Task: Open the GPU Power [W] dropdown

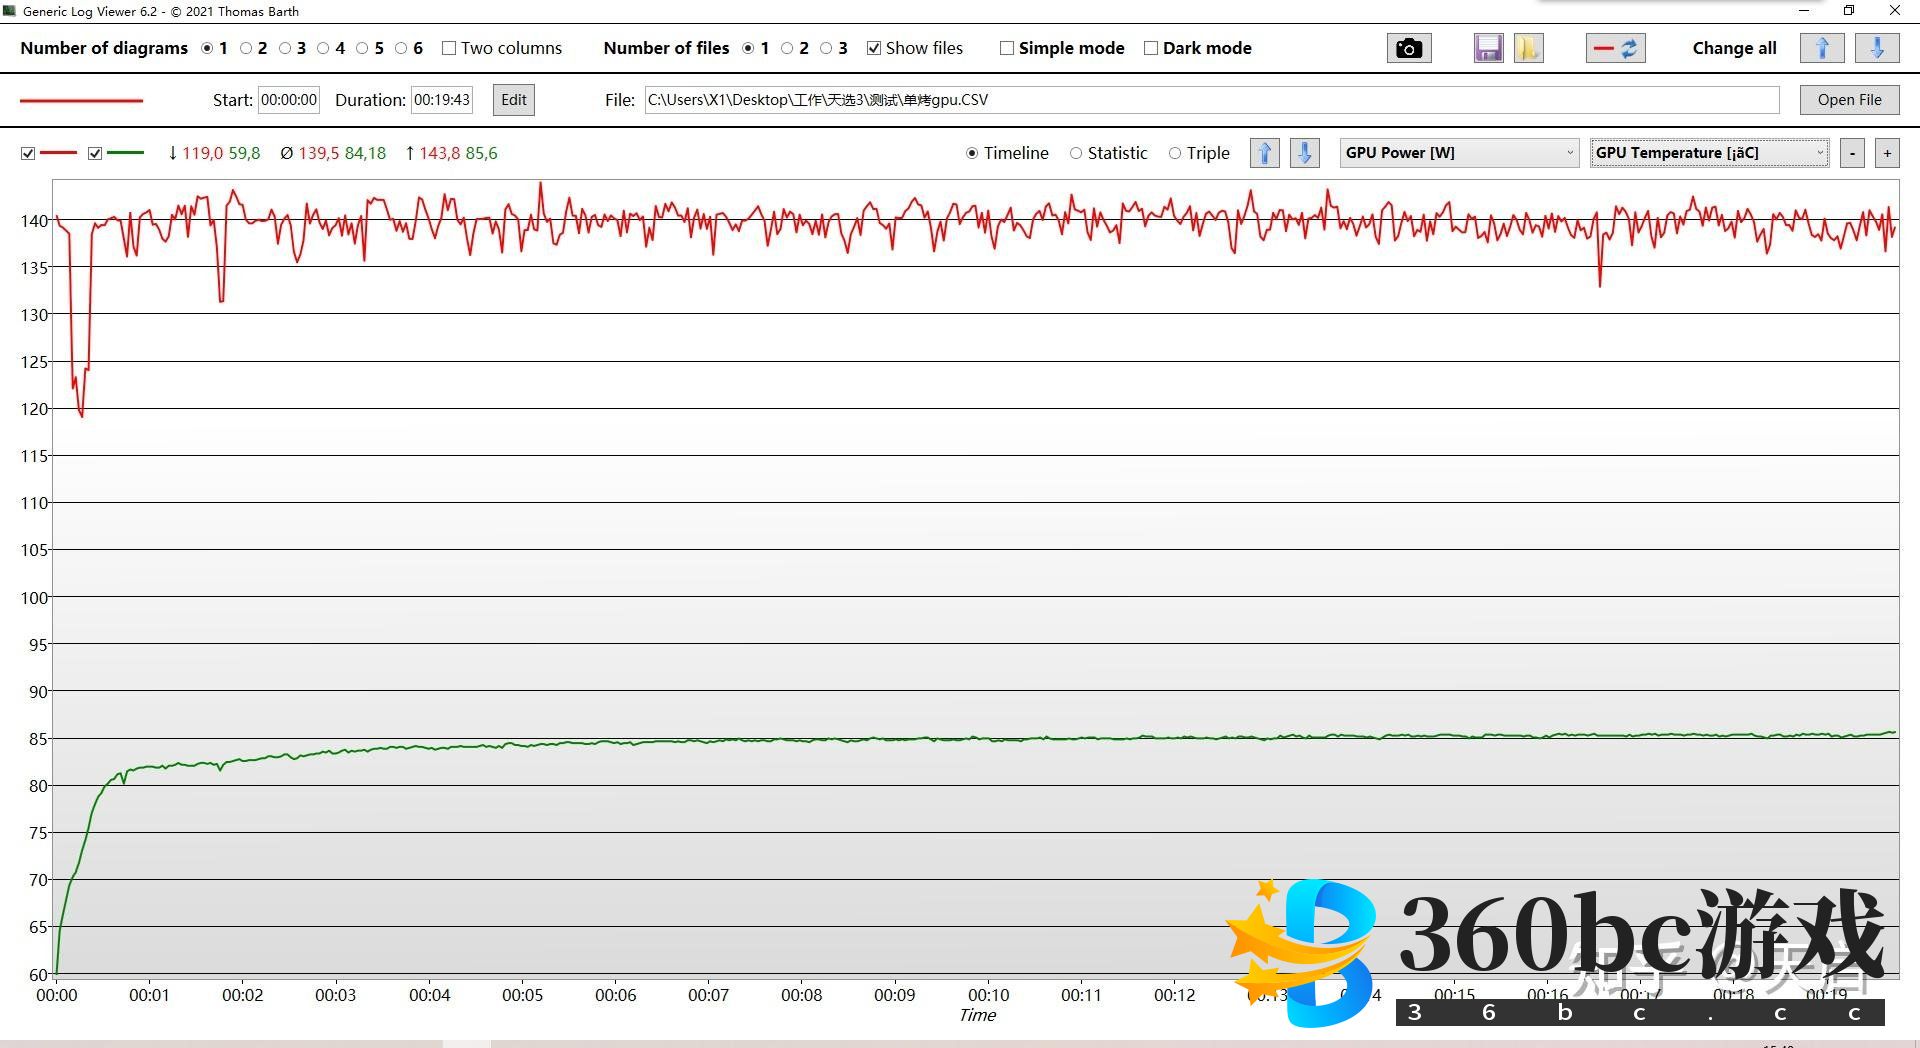Action: (1459, 153)
